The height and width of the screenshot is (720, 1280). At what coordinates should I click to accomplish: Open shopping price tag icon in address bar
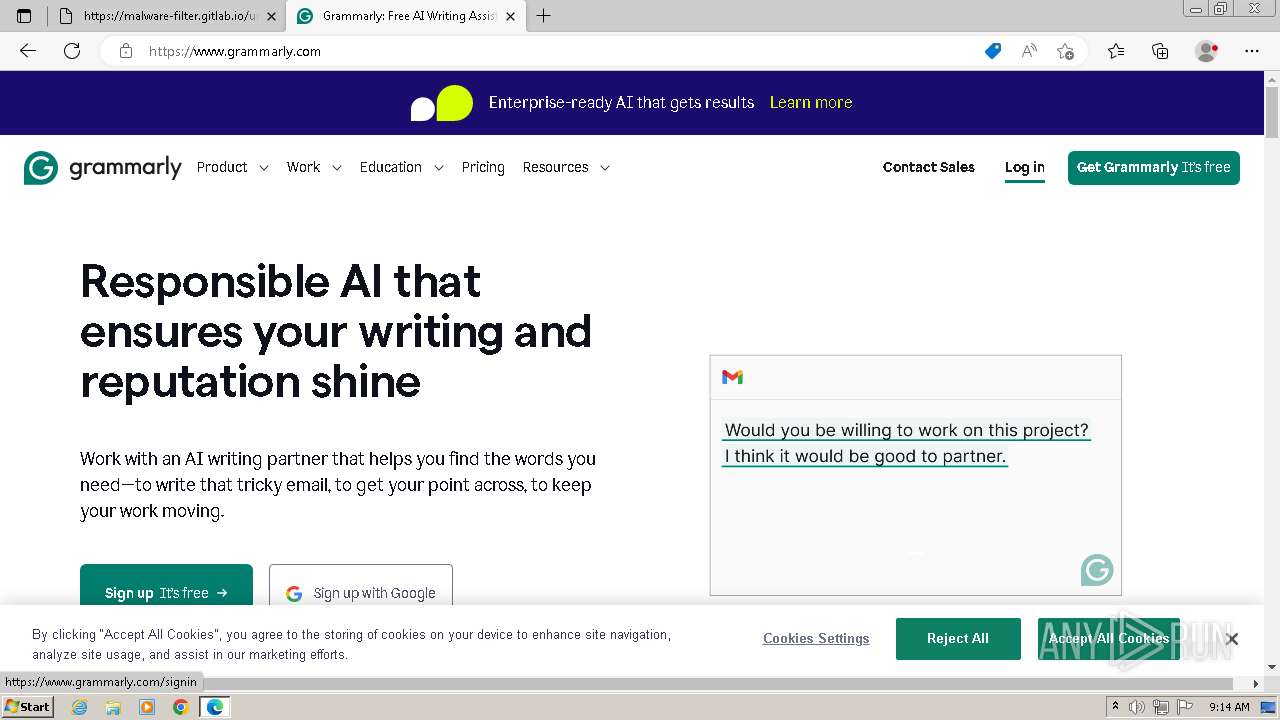993,51
